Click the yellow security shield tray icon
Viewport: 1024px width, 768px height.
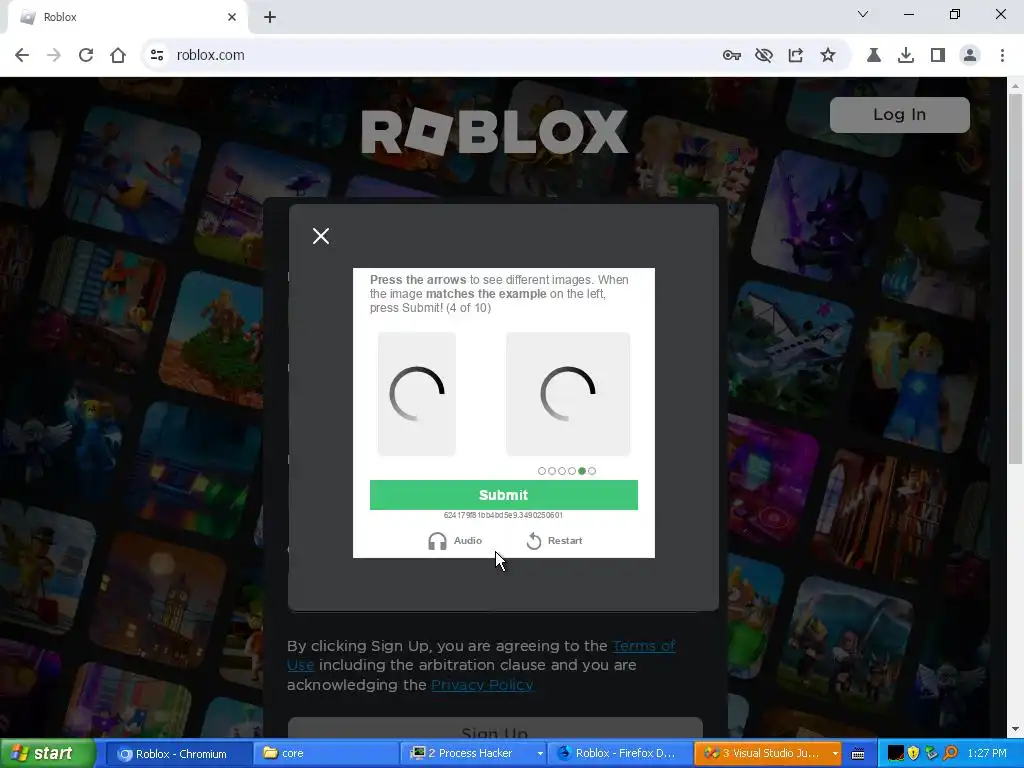point(913,754)
